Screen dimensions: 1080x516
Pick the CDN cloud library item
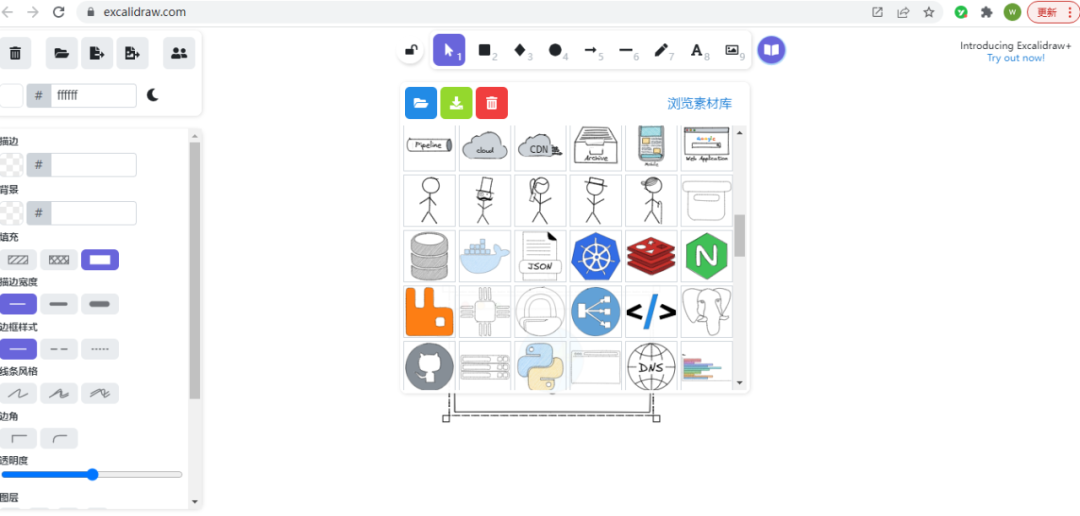540,148
